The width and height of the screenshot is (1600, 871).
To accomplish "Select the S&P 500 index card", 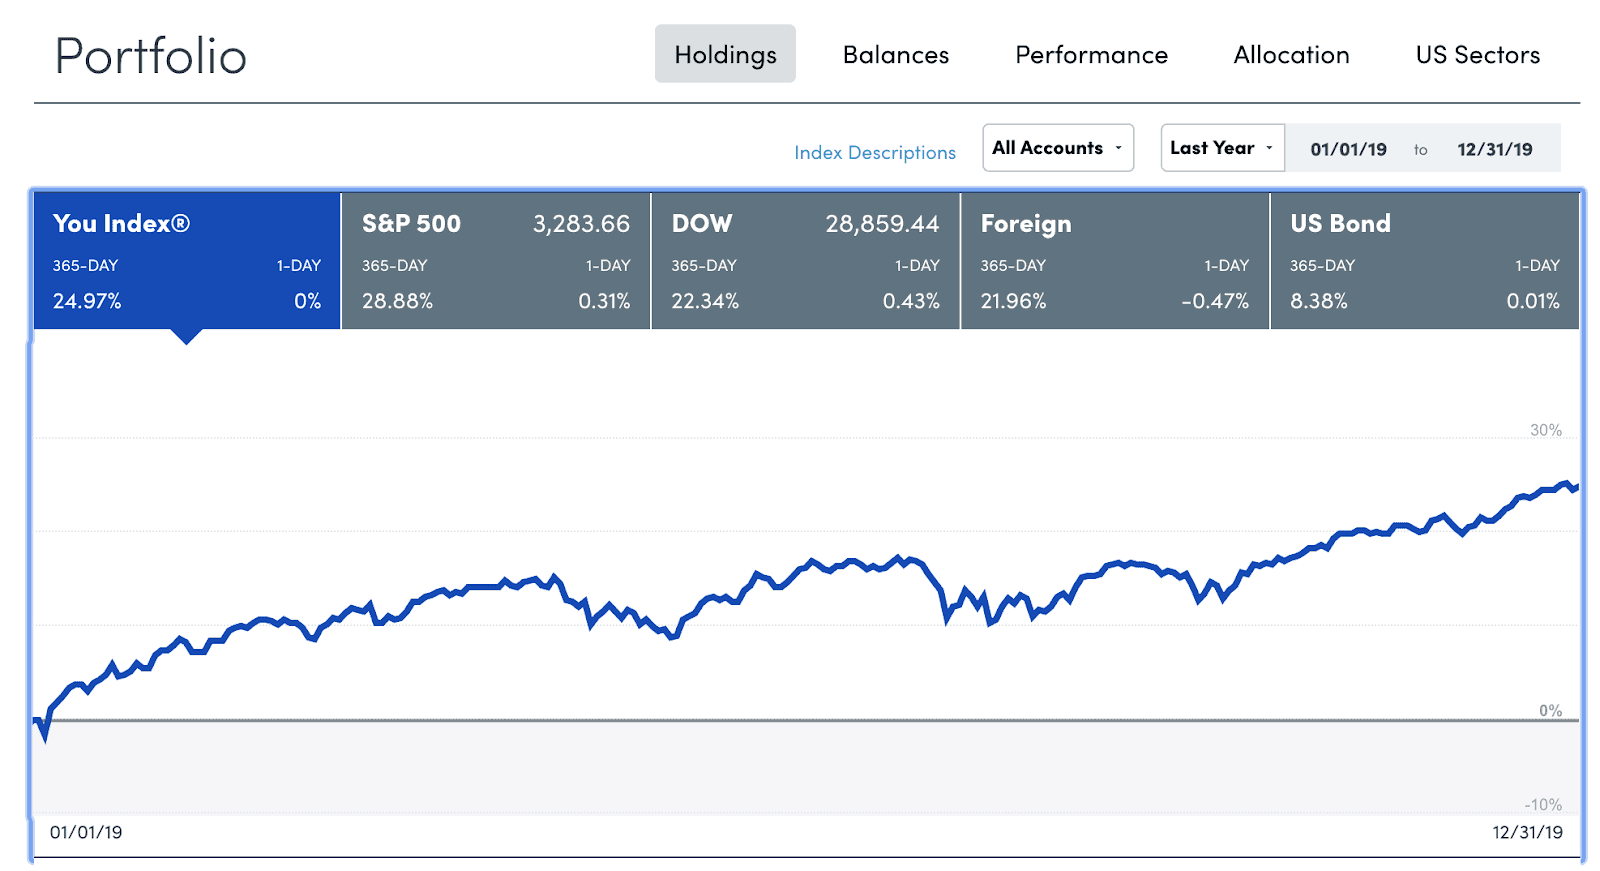I will point(496,261).
